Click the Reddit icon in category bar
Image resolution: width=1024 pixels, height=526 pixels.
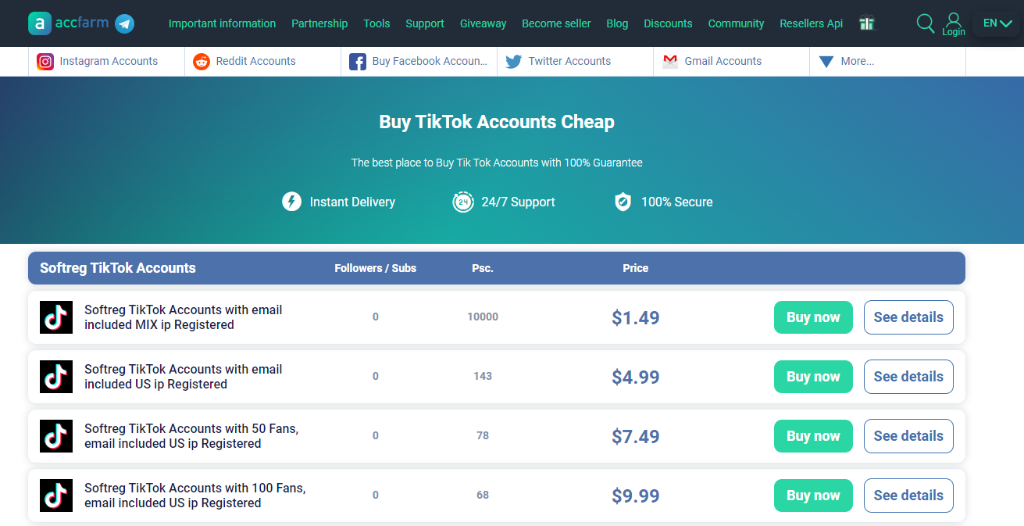(201, 61)
